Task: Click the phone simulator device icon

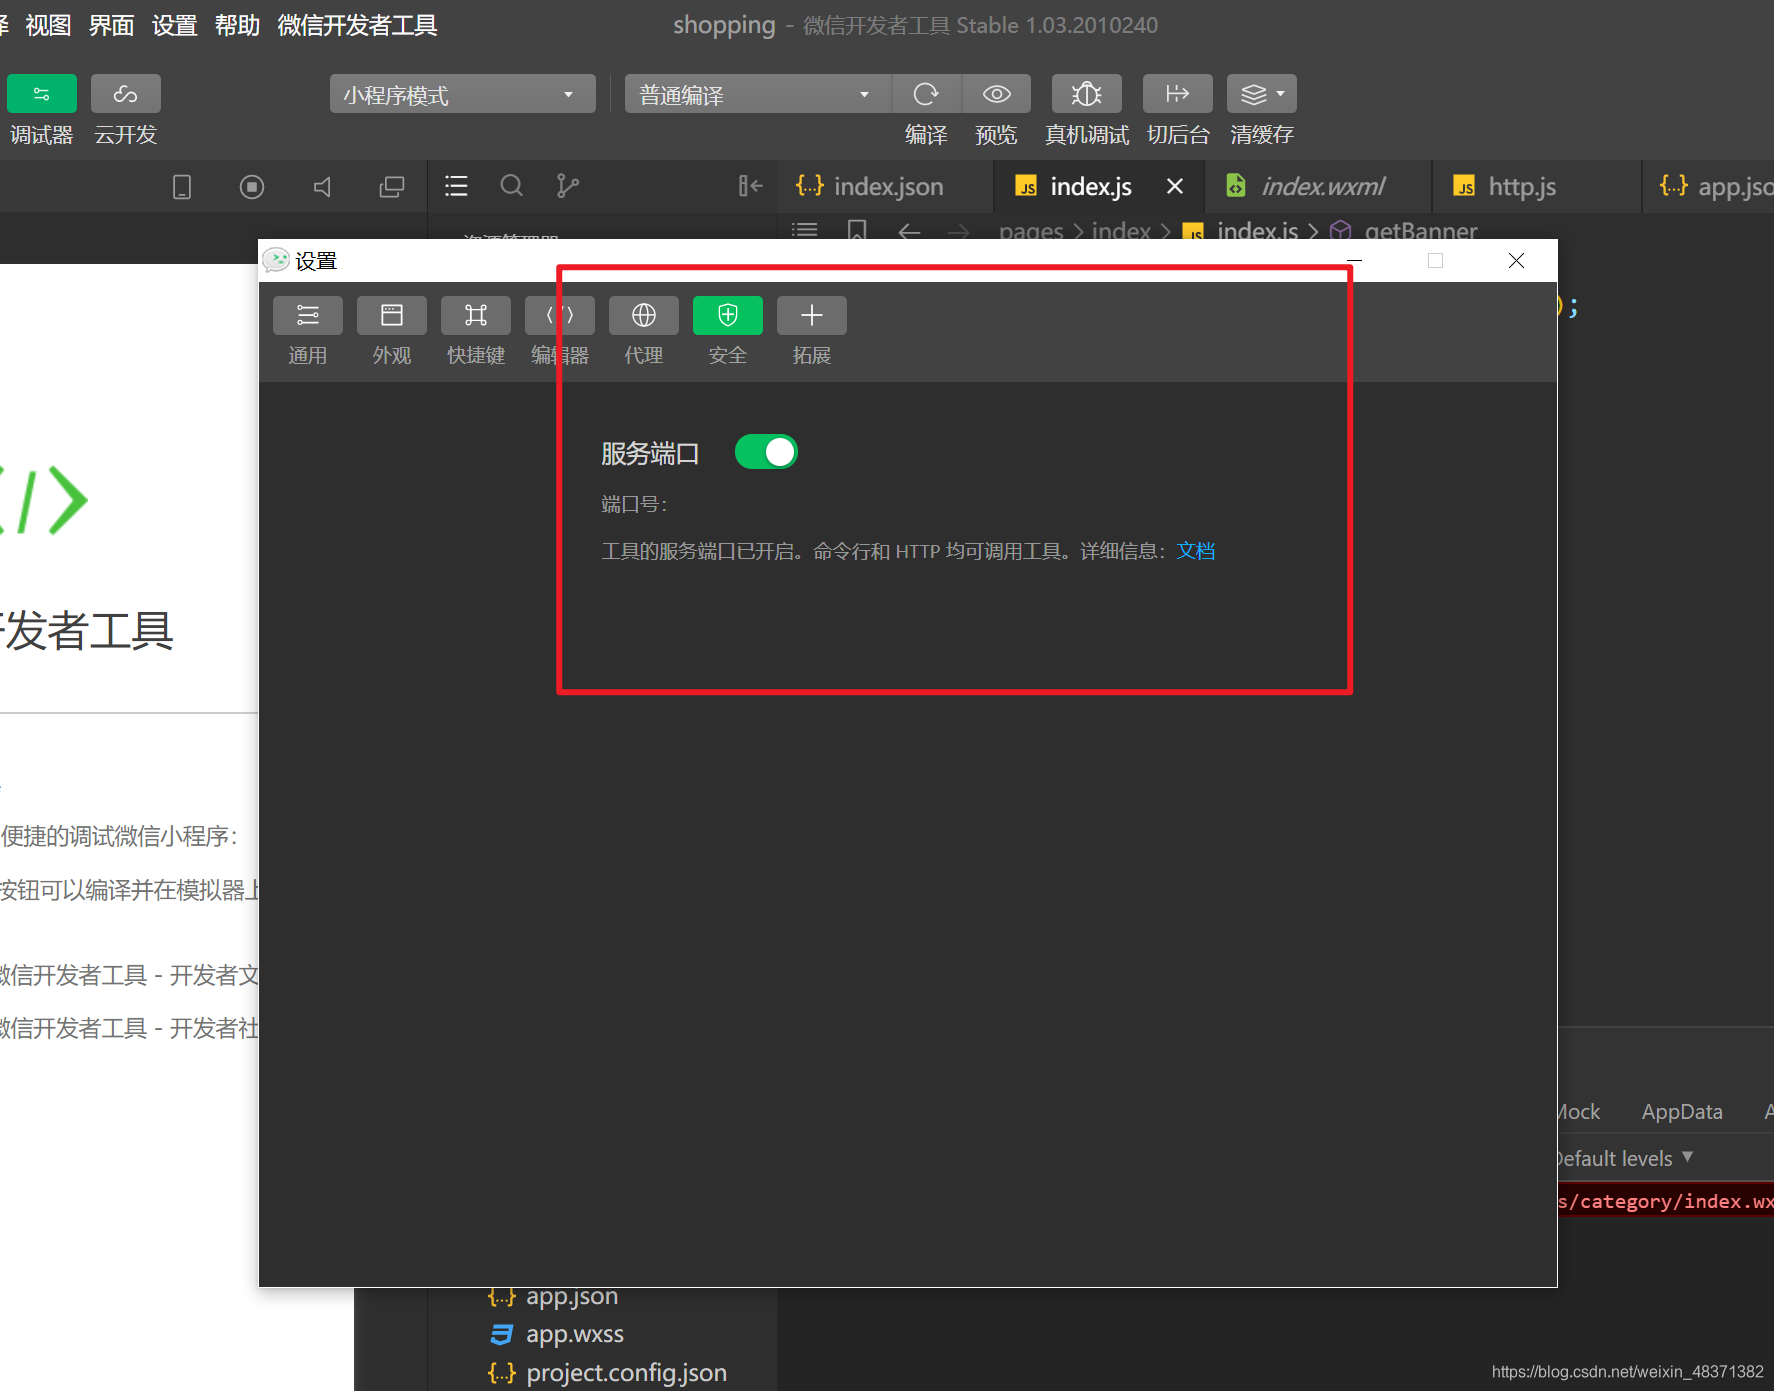Action: tap(182, 187)
